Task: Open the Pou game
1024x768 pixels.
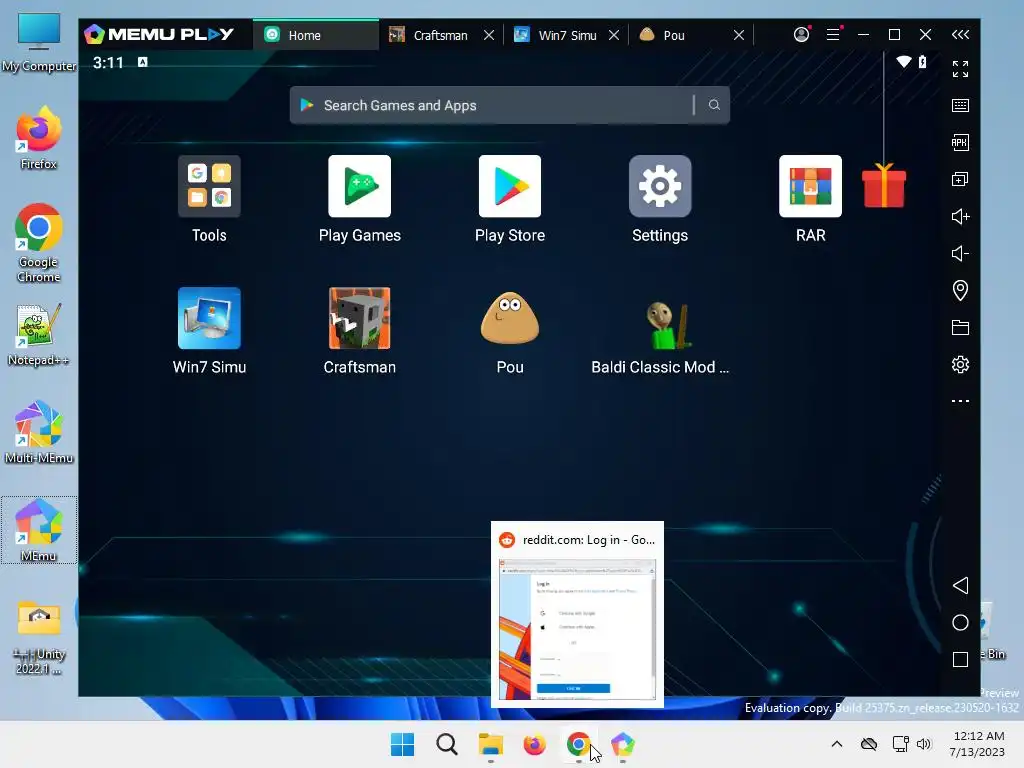Action: pyautogui.click(x=510, y=318)
